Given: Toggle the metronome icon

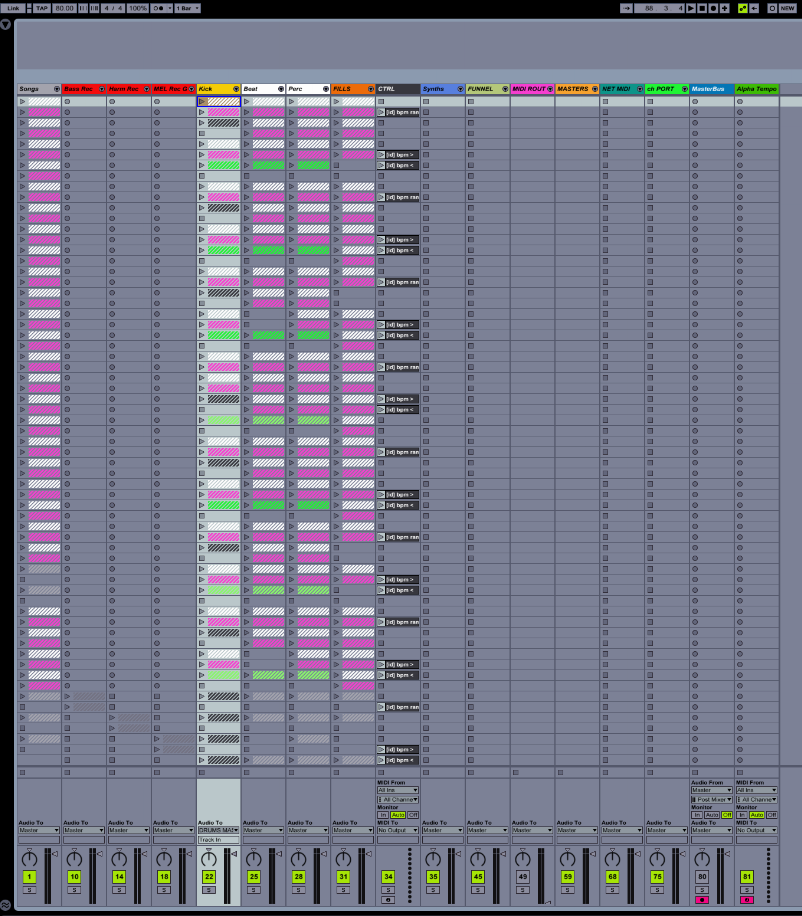Looking at the screenshot, I should (159, 8).
